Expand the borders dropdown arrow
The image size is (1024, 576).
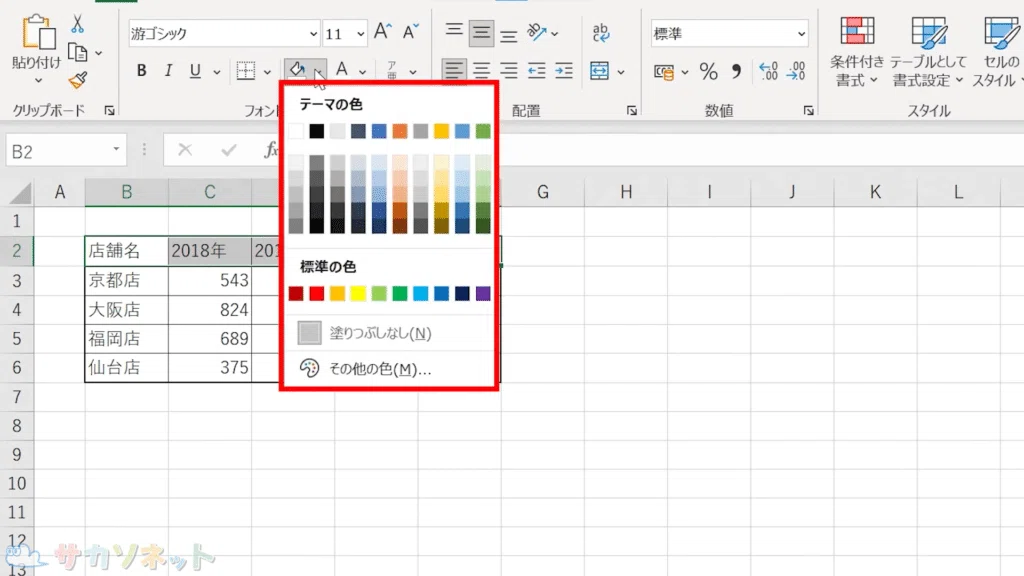coord(267,71)
